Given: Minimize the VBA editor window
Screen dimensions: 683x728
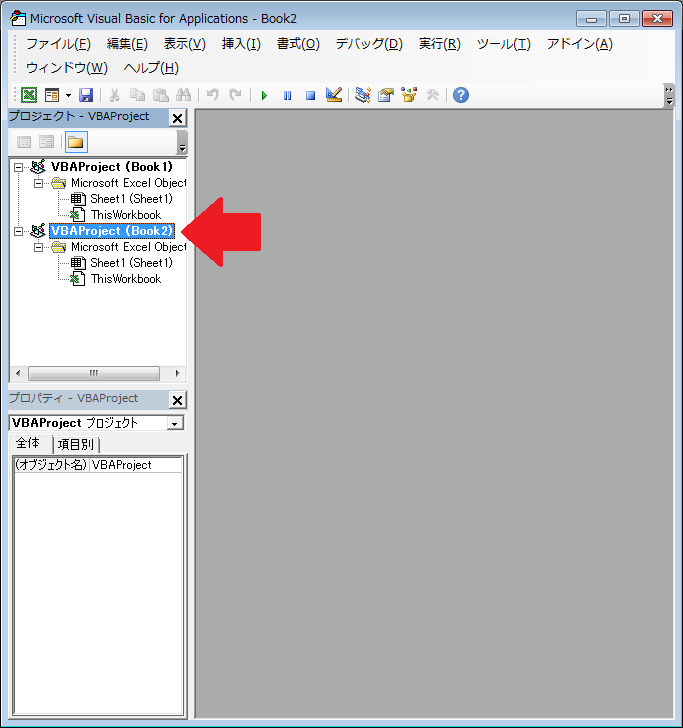Looking at the screenshot, I should click(591, 19).
